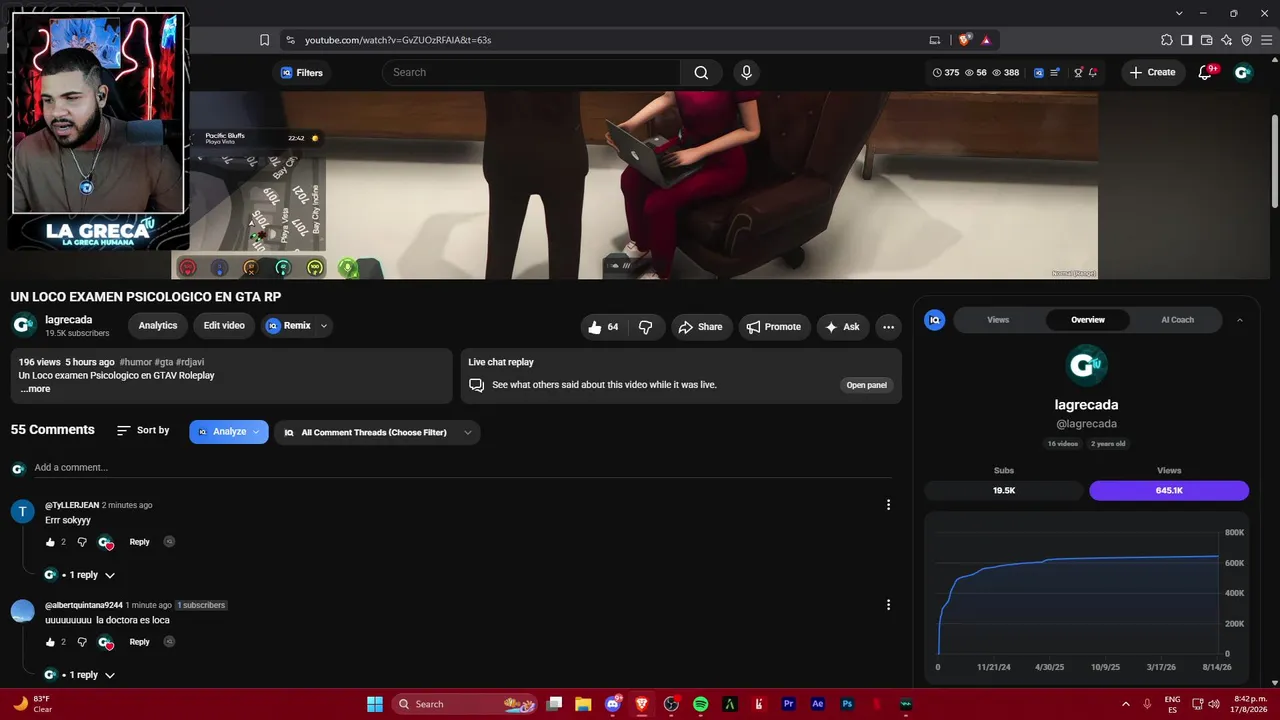
Task: Open YouTube notifications bell
Action: click(x=1205, y=73)
